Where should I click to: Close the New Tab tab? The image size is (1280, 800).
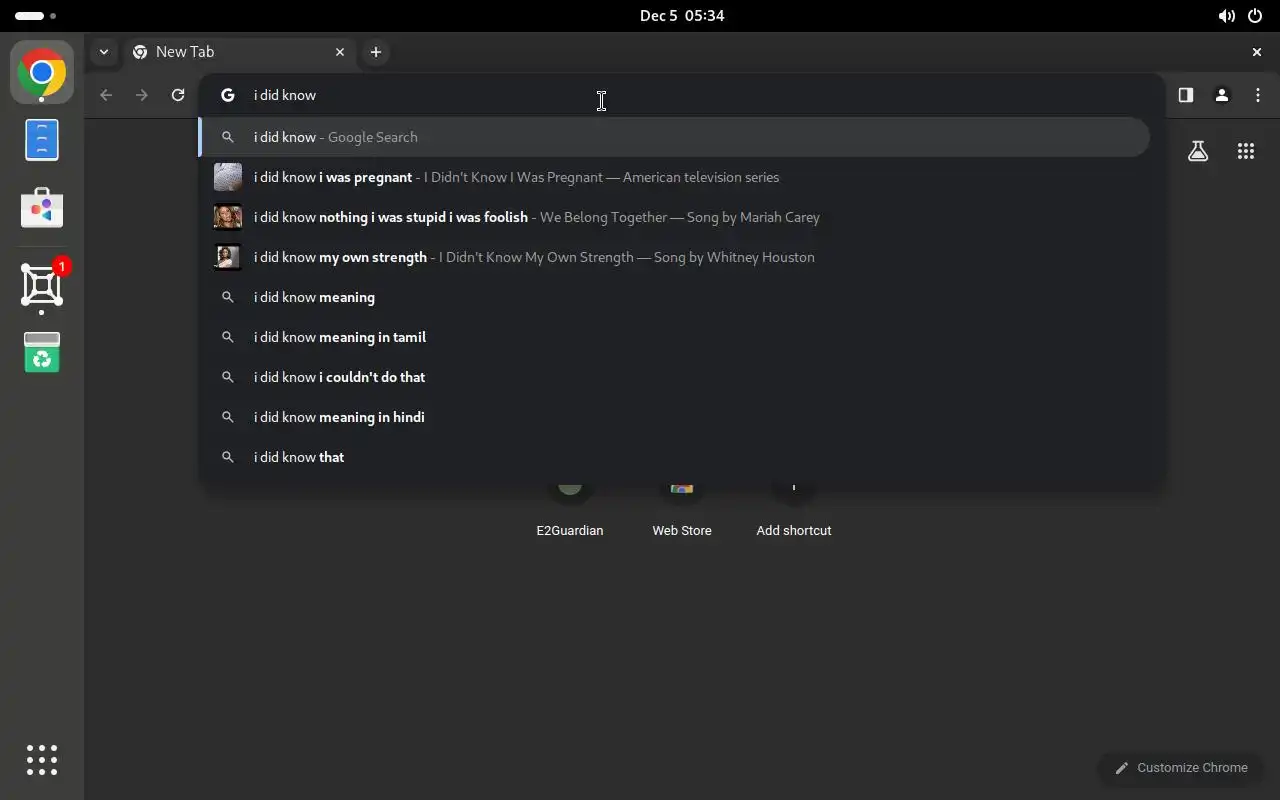click(340, 52)
